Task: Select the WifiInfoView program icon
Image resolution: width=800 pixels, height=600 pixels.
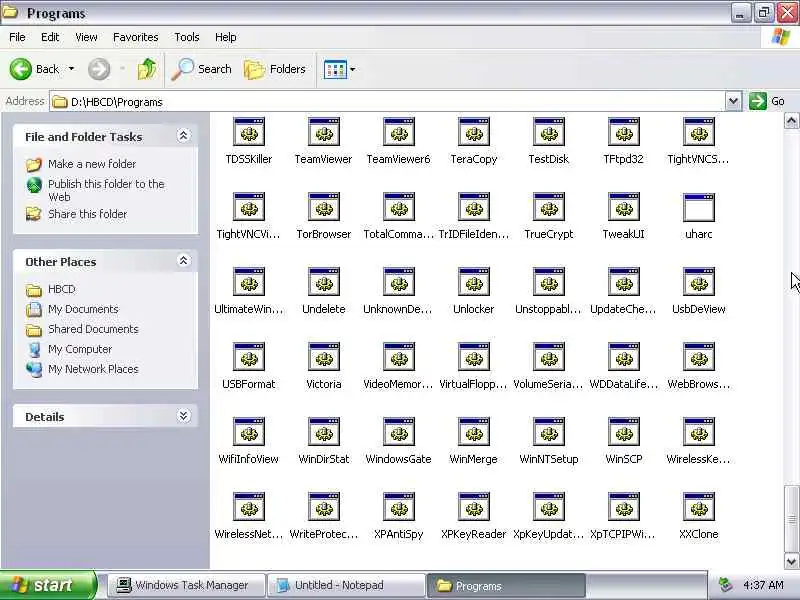Action: click(249, 432)
